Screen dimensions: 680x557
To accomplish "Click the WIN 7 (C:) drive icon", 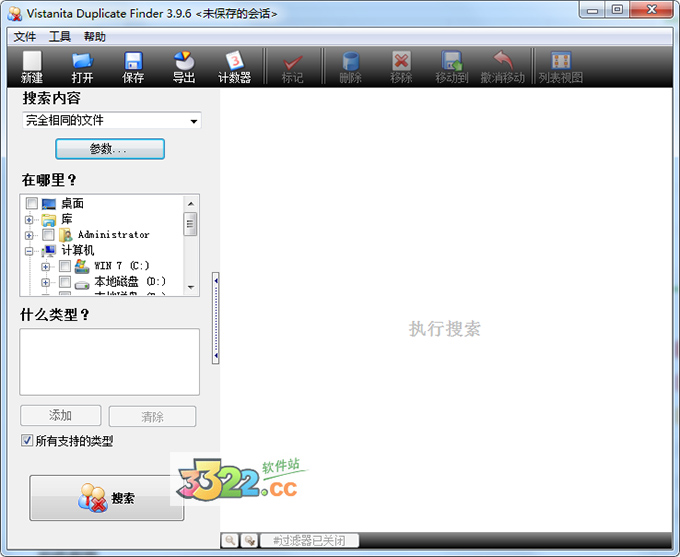I will click(82, 266).
